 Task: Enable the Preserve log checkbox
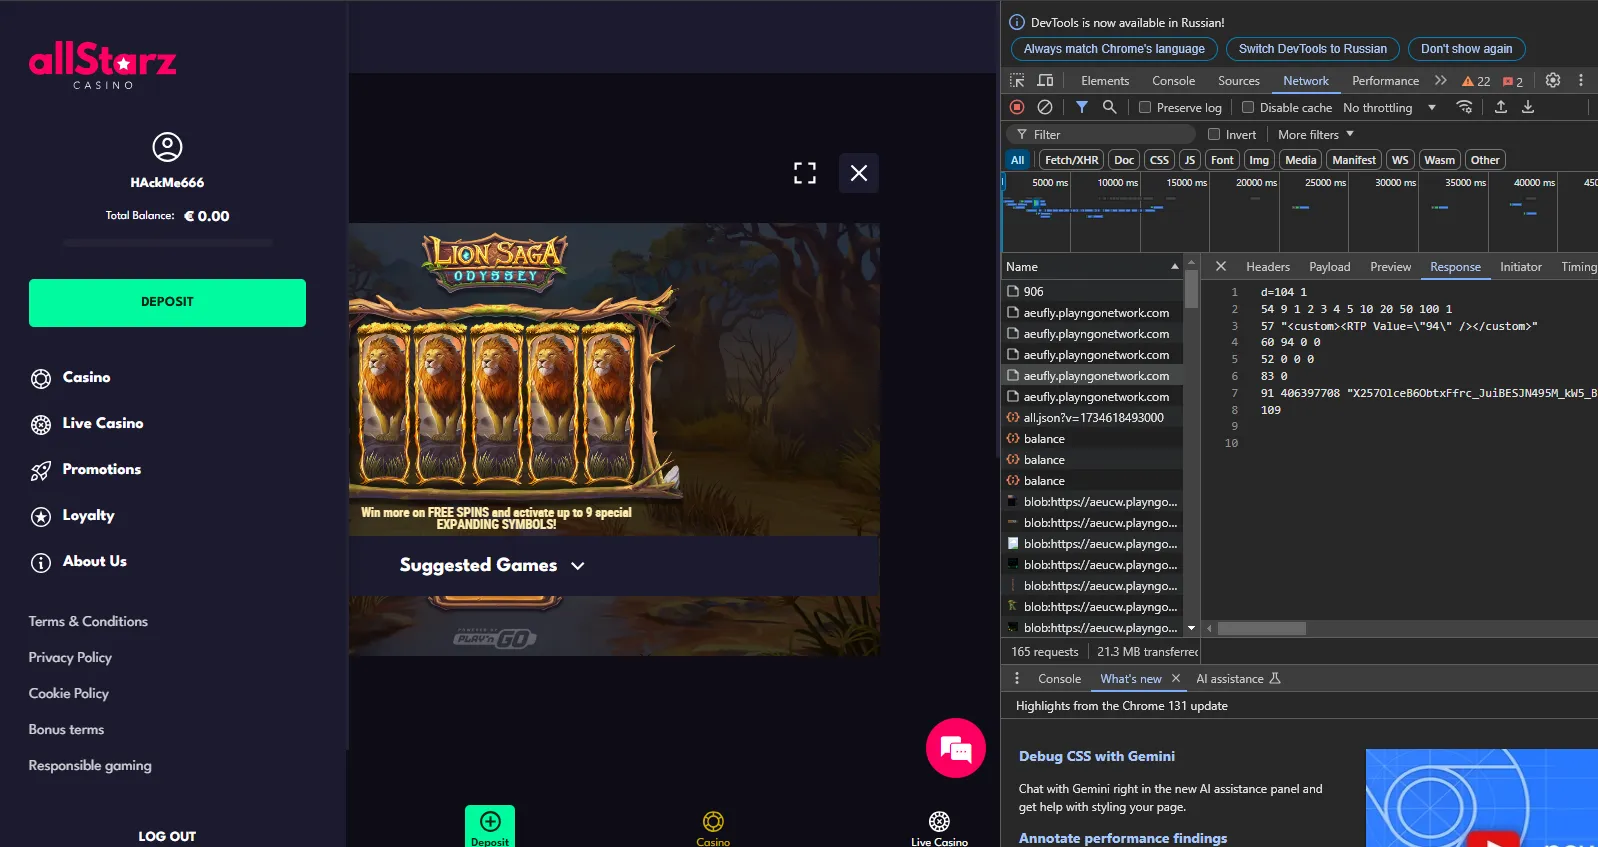click(1146, 107)
